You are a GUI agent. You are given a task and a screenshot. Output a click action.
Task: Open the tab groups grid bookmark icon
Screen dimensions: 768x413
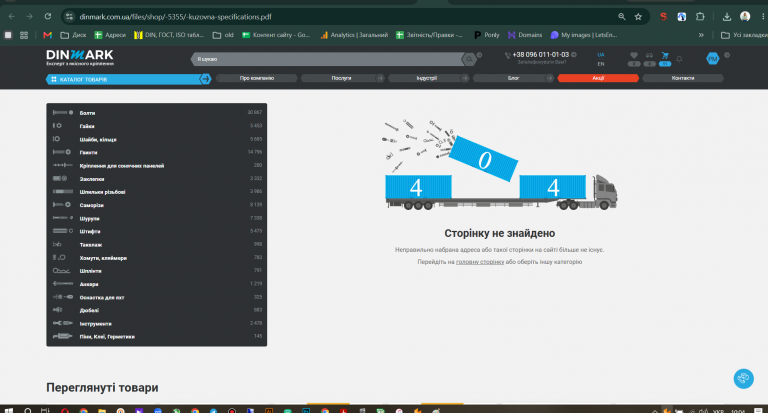point(24,35)
